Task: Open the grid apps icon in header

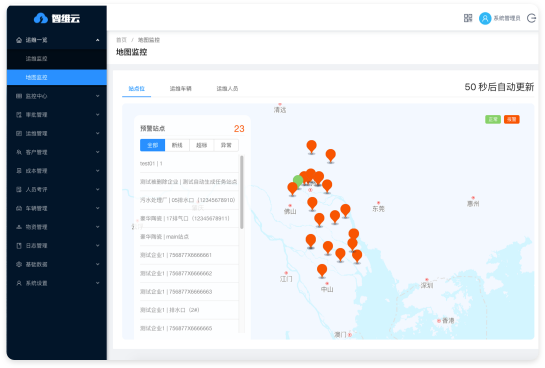Action: (x=468, y=18)
